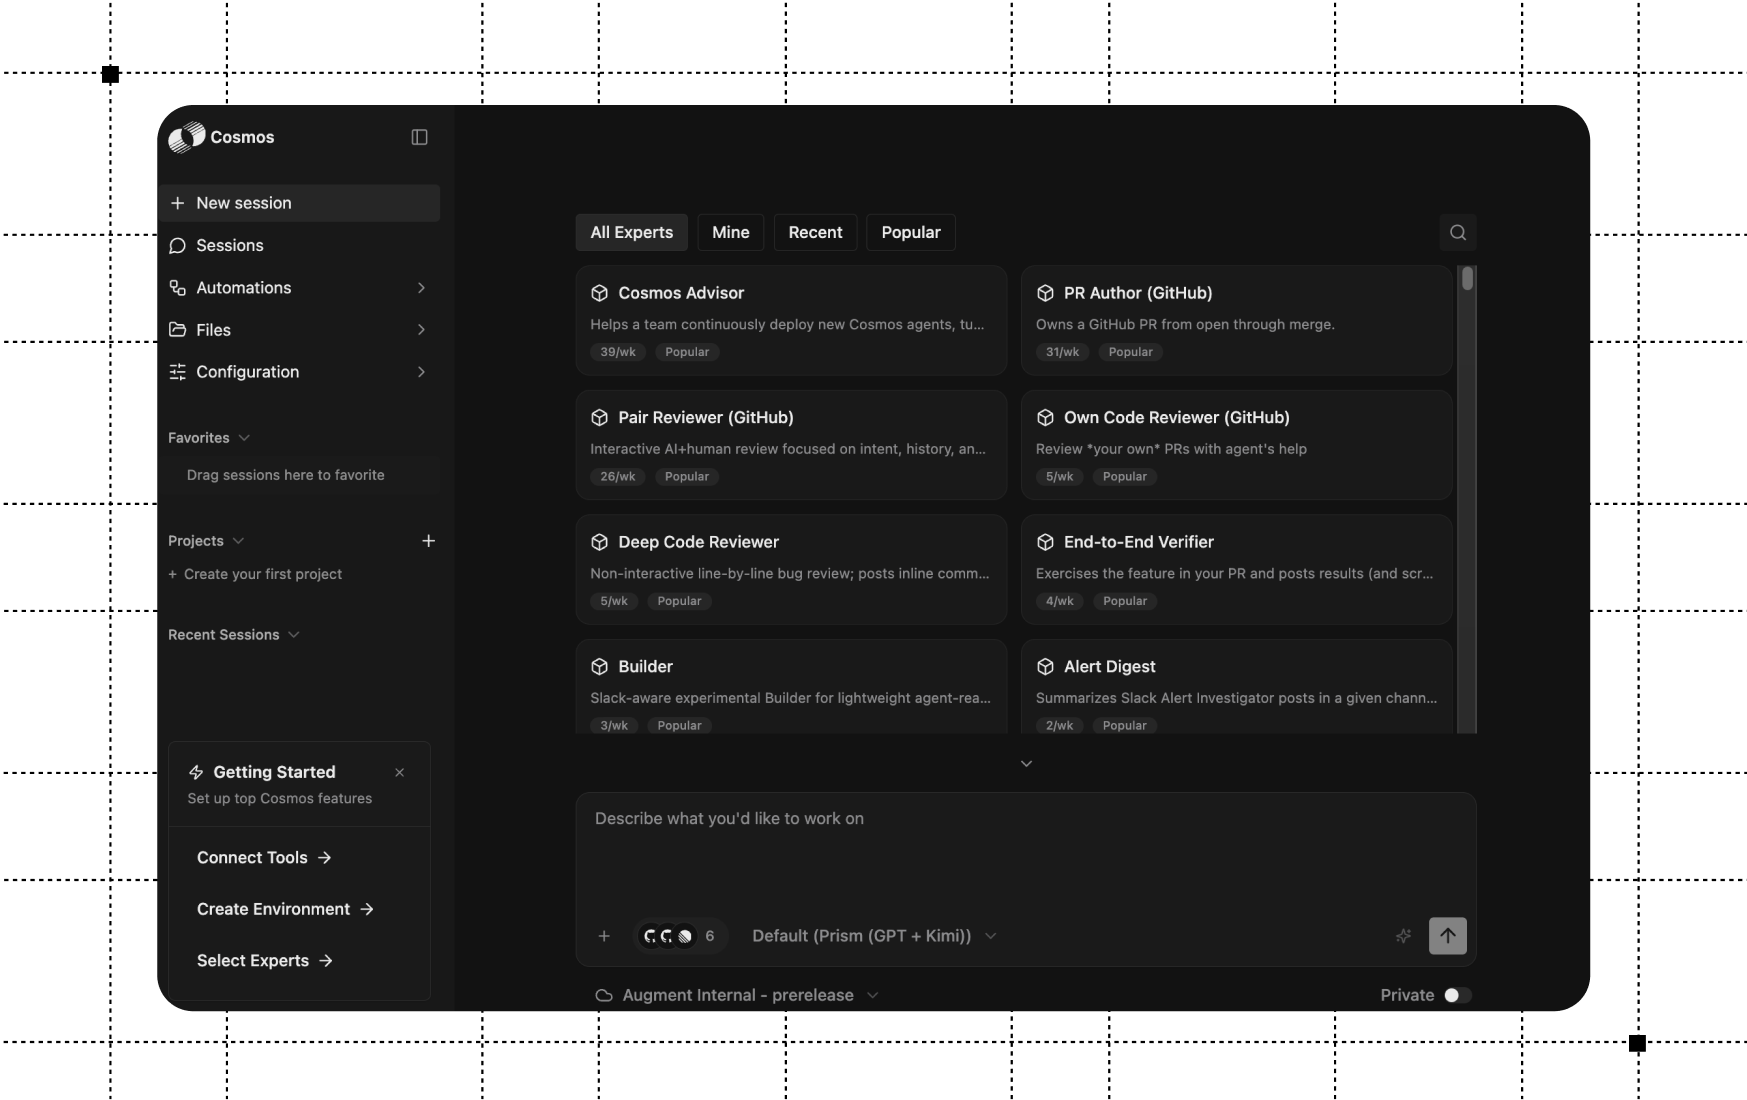Click the cube icon on Cosmos Advisor
The height and width of the screenshot is (1100, 1747).
[x=600, y=293]
